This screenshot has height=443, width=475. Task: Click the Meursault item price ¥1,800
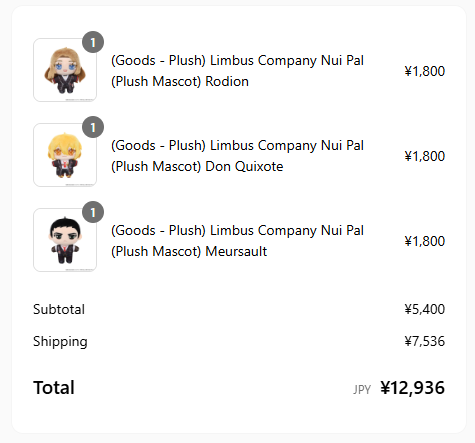425,241
